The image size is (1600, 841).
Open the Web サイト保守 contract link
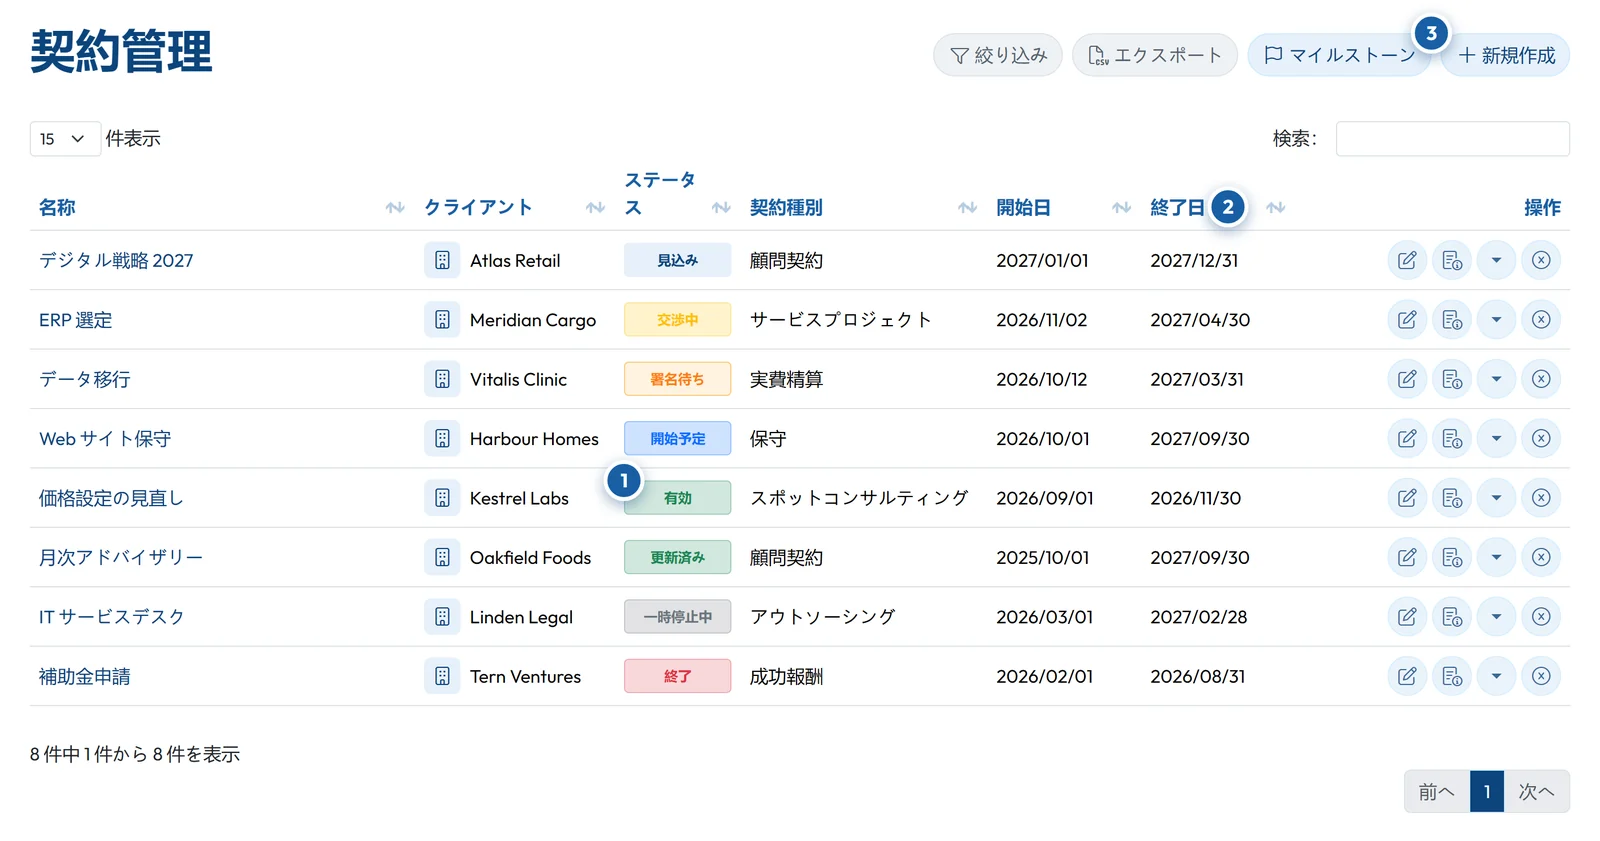click(105, 439)
